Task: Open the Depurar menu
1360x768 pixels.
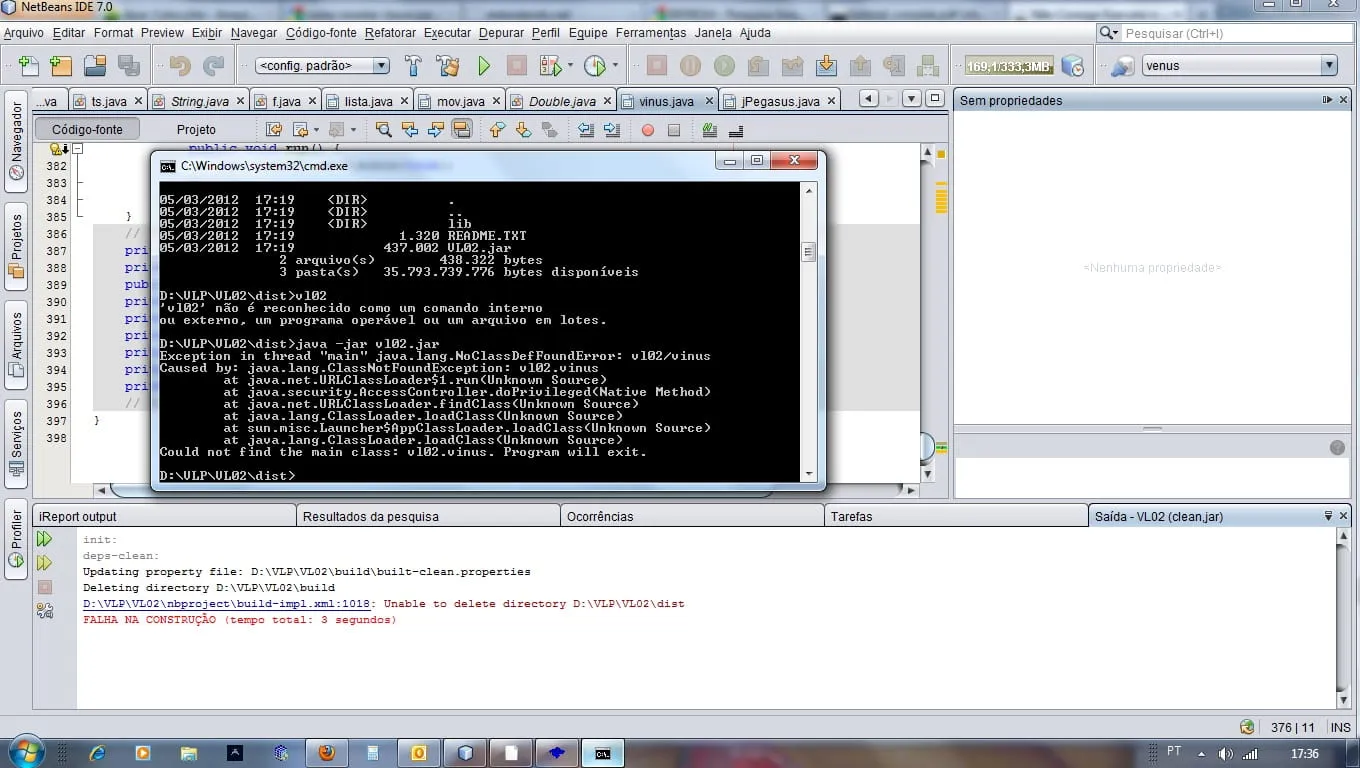Action: pyautogui.click(x=501, y=33)
